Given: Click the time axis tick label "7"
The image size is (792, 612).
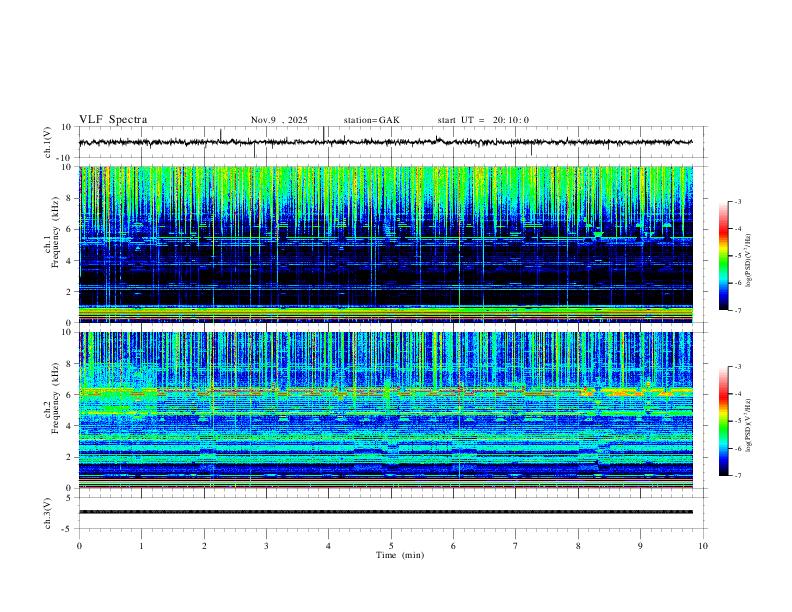Looking at the screenshot, I should [516, 546].
